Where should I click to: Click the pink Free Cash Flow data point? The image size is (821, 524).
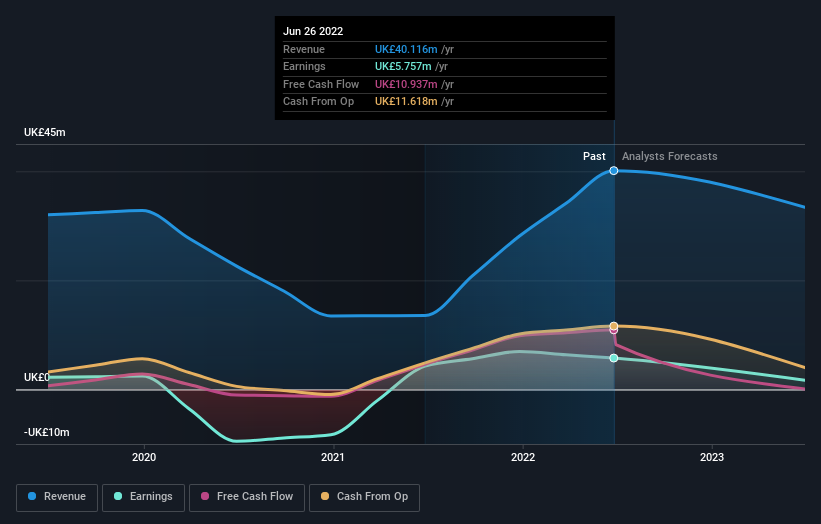(614, 331)
